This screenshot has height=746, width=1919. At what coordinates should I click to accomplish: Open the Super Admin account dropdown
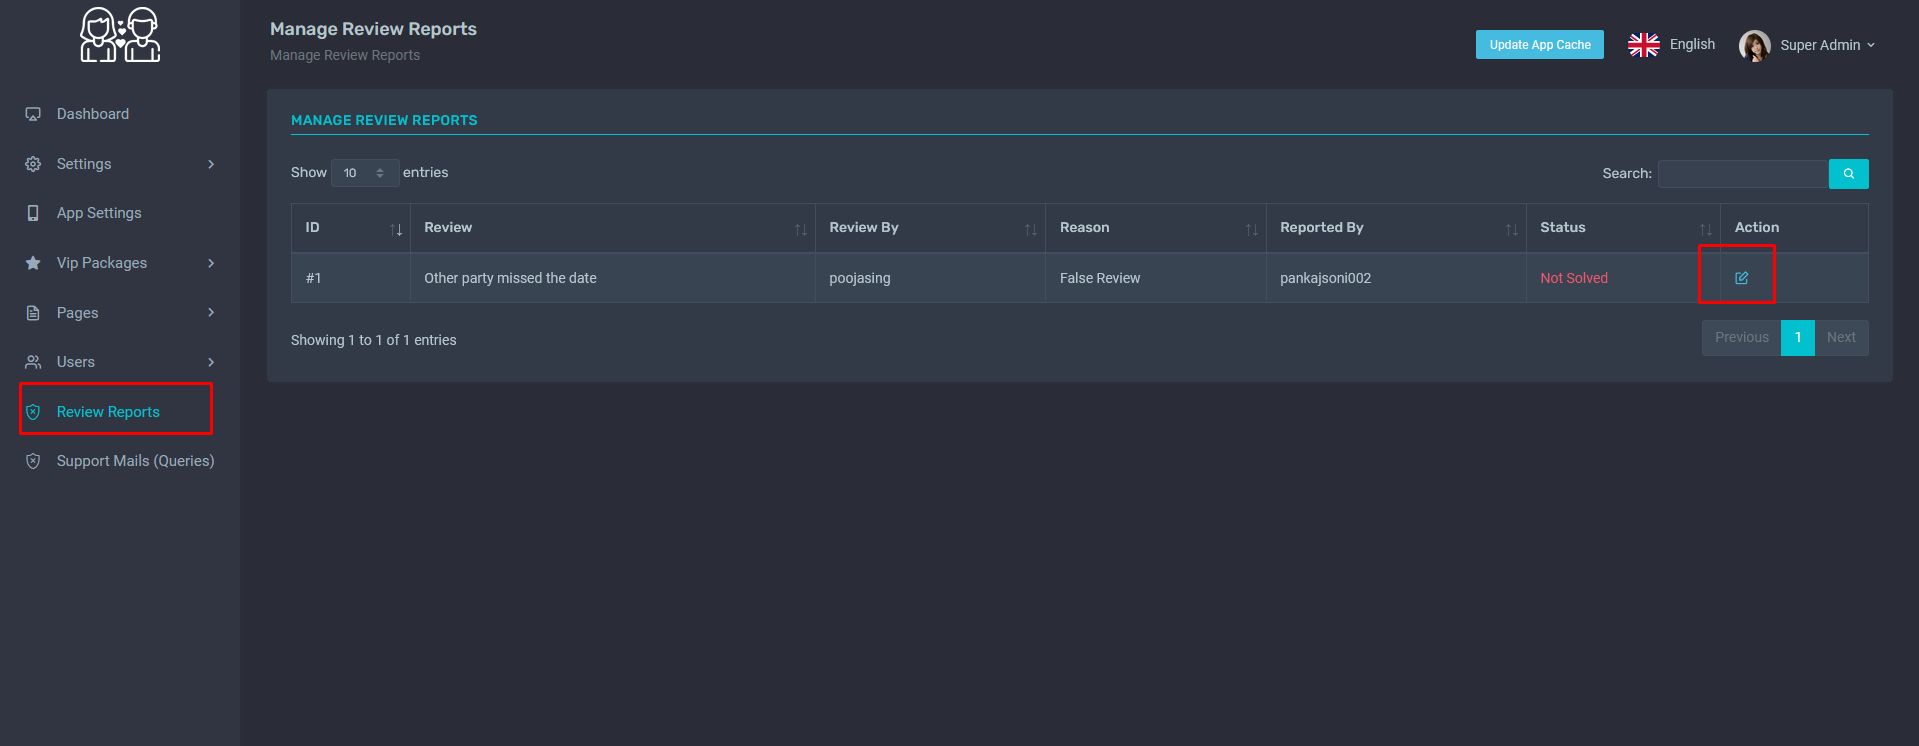pos(1827,45)
